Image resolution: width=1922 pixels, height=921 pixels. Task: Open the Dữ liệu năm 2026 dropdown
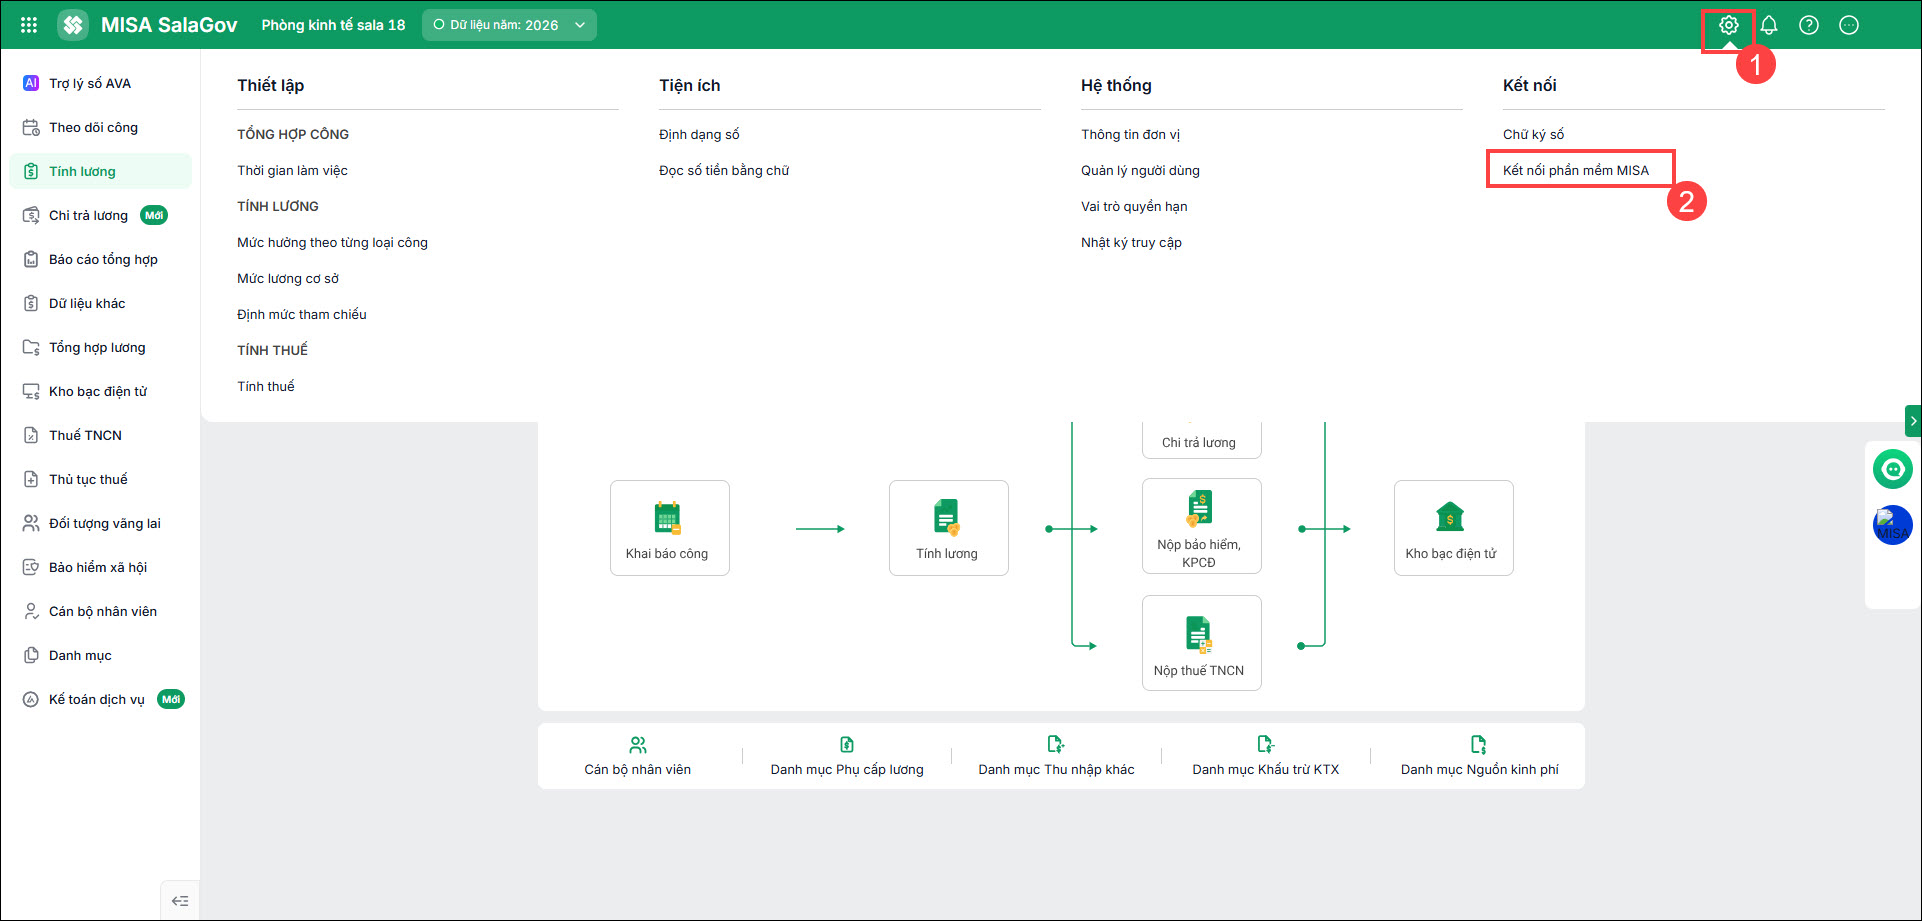(509, 25)
